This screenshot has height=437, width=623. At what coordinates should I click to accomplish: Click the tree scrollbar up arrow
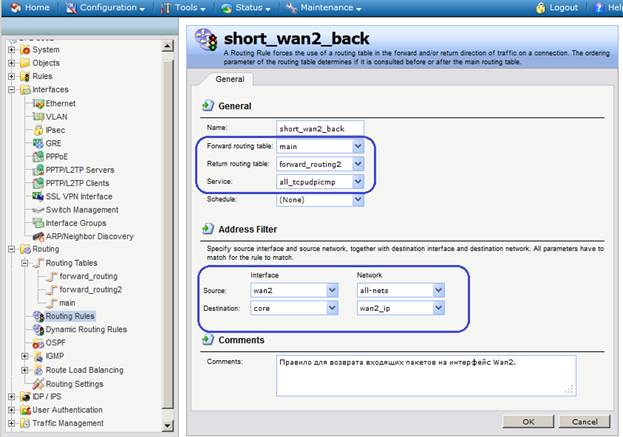coord(168,46)
